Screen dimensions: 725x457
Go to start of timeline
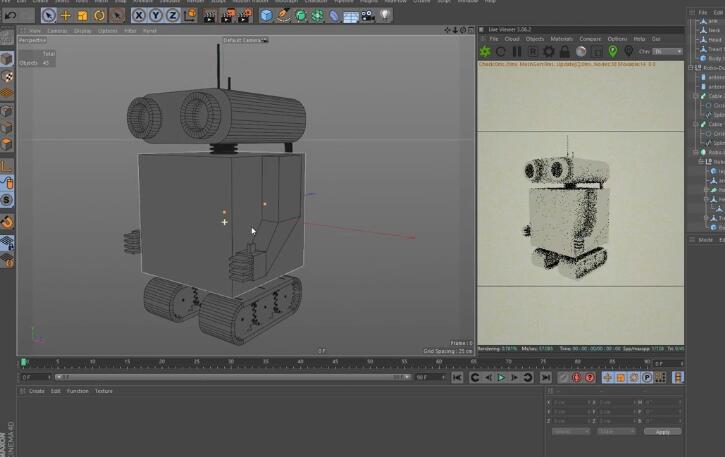click(457, 377)
